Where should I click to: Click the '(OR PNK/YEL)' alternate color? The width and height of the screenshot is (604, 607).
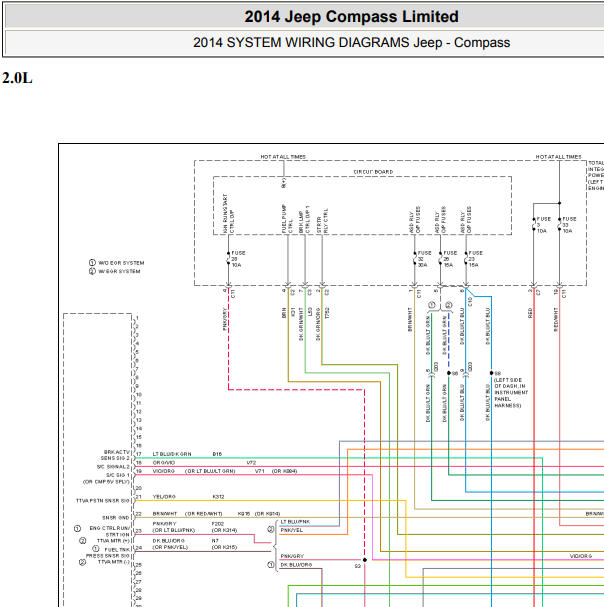170,547
